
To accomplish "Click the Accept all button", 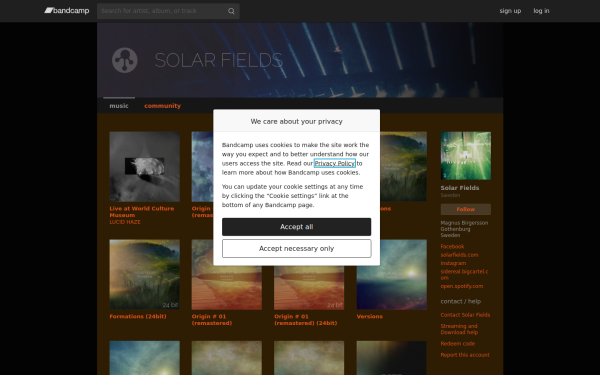I will [x=297, y=227].
